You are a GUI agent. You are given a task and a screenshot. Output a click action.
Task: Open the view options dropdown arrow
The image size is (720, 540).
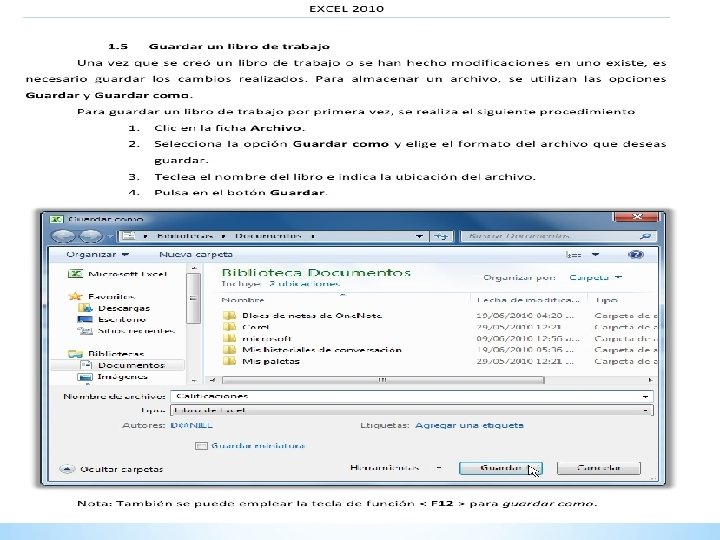(x=595, y=254)
